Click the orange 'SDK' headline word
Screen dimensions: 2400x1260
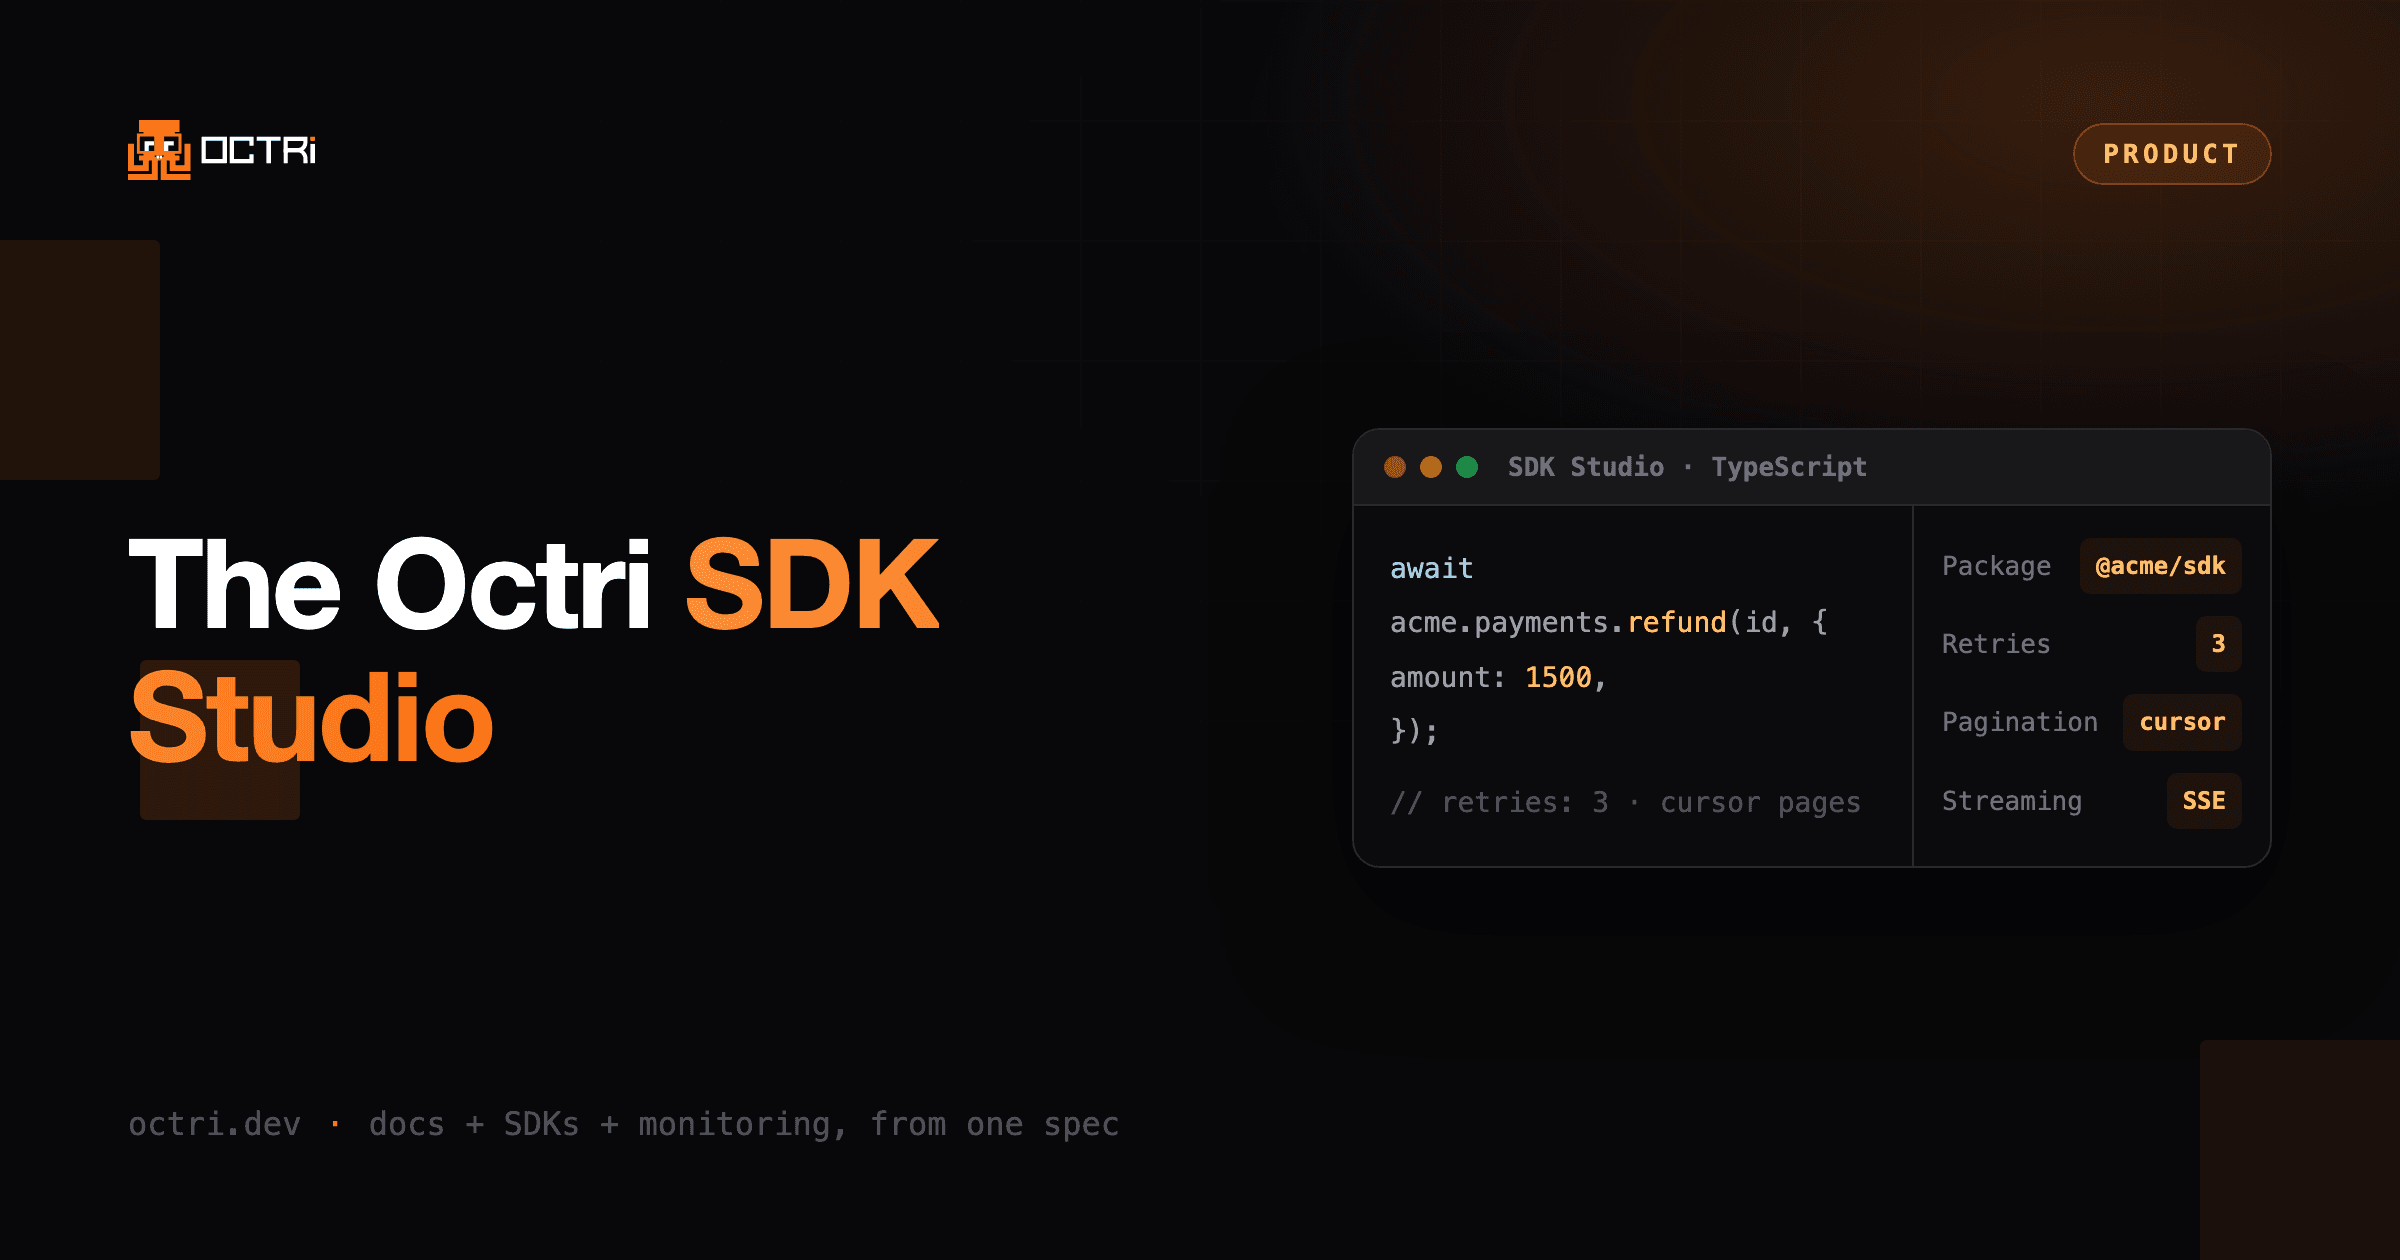tap(812, 584)
